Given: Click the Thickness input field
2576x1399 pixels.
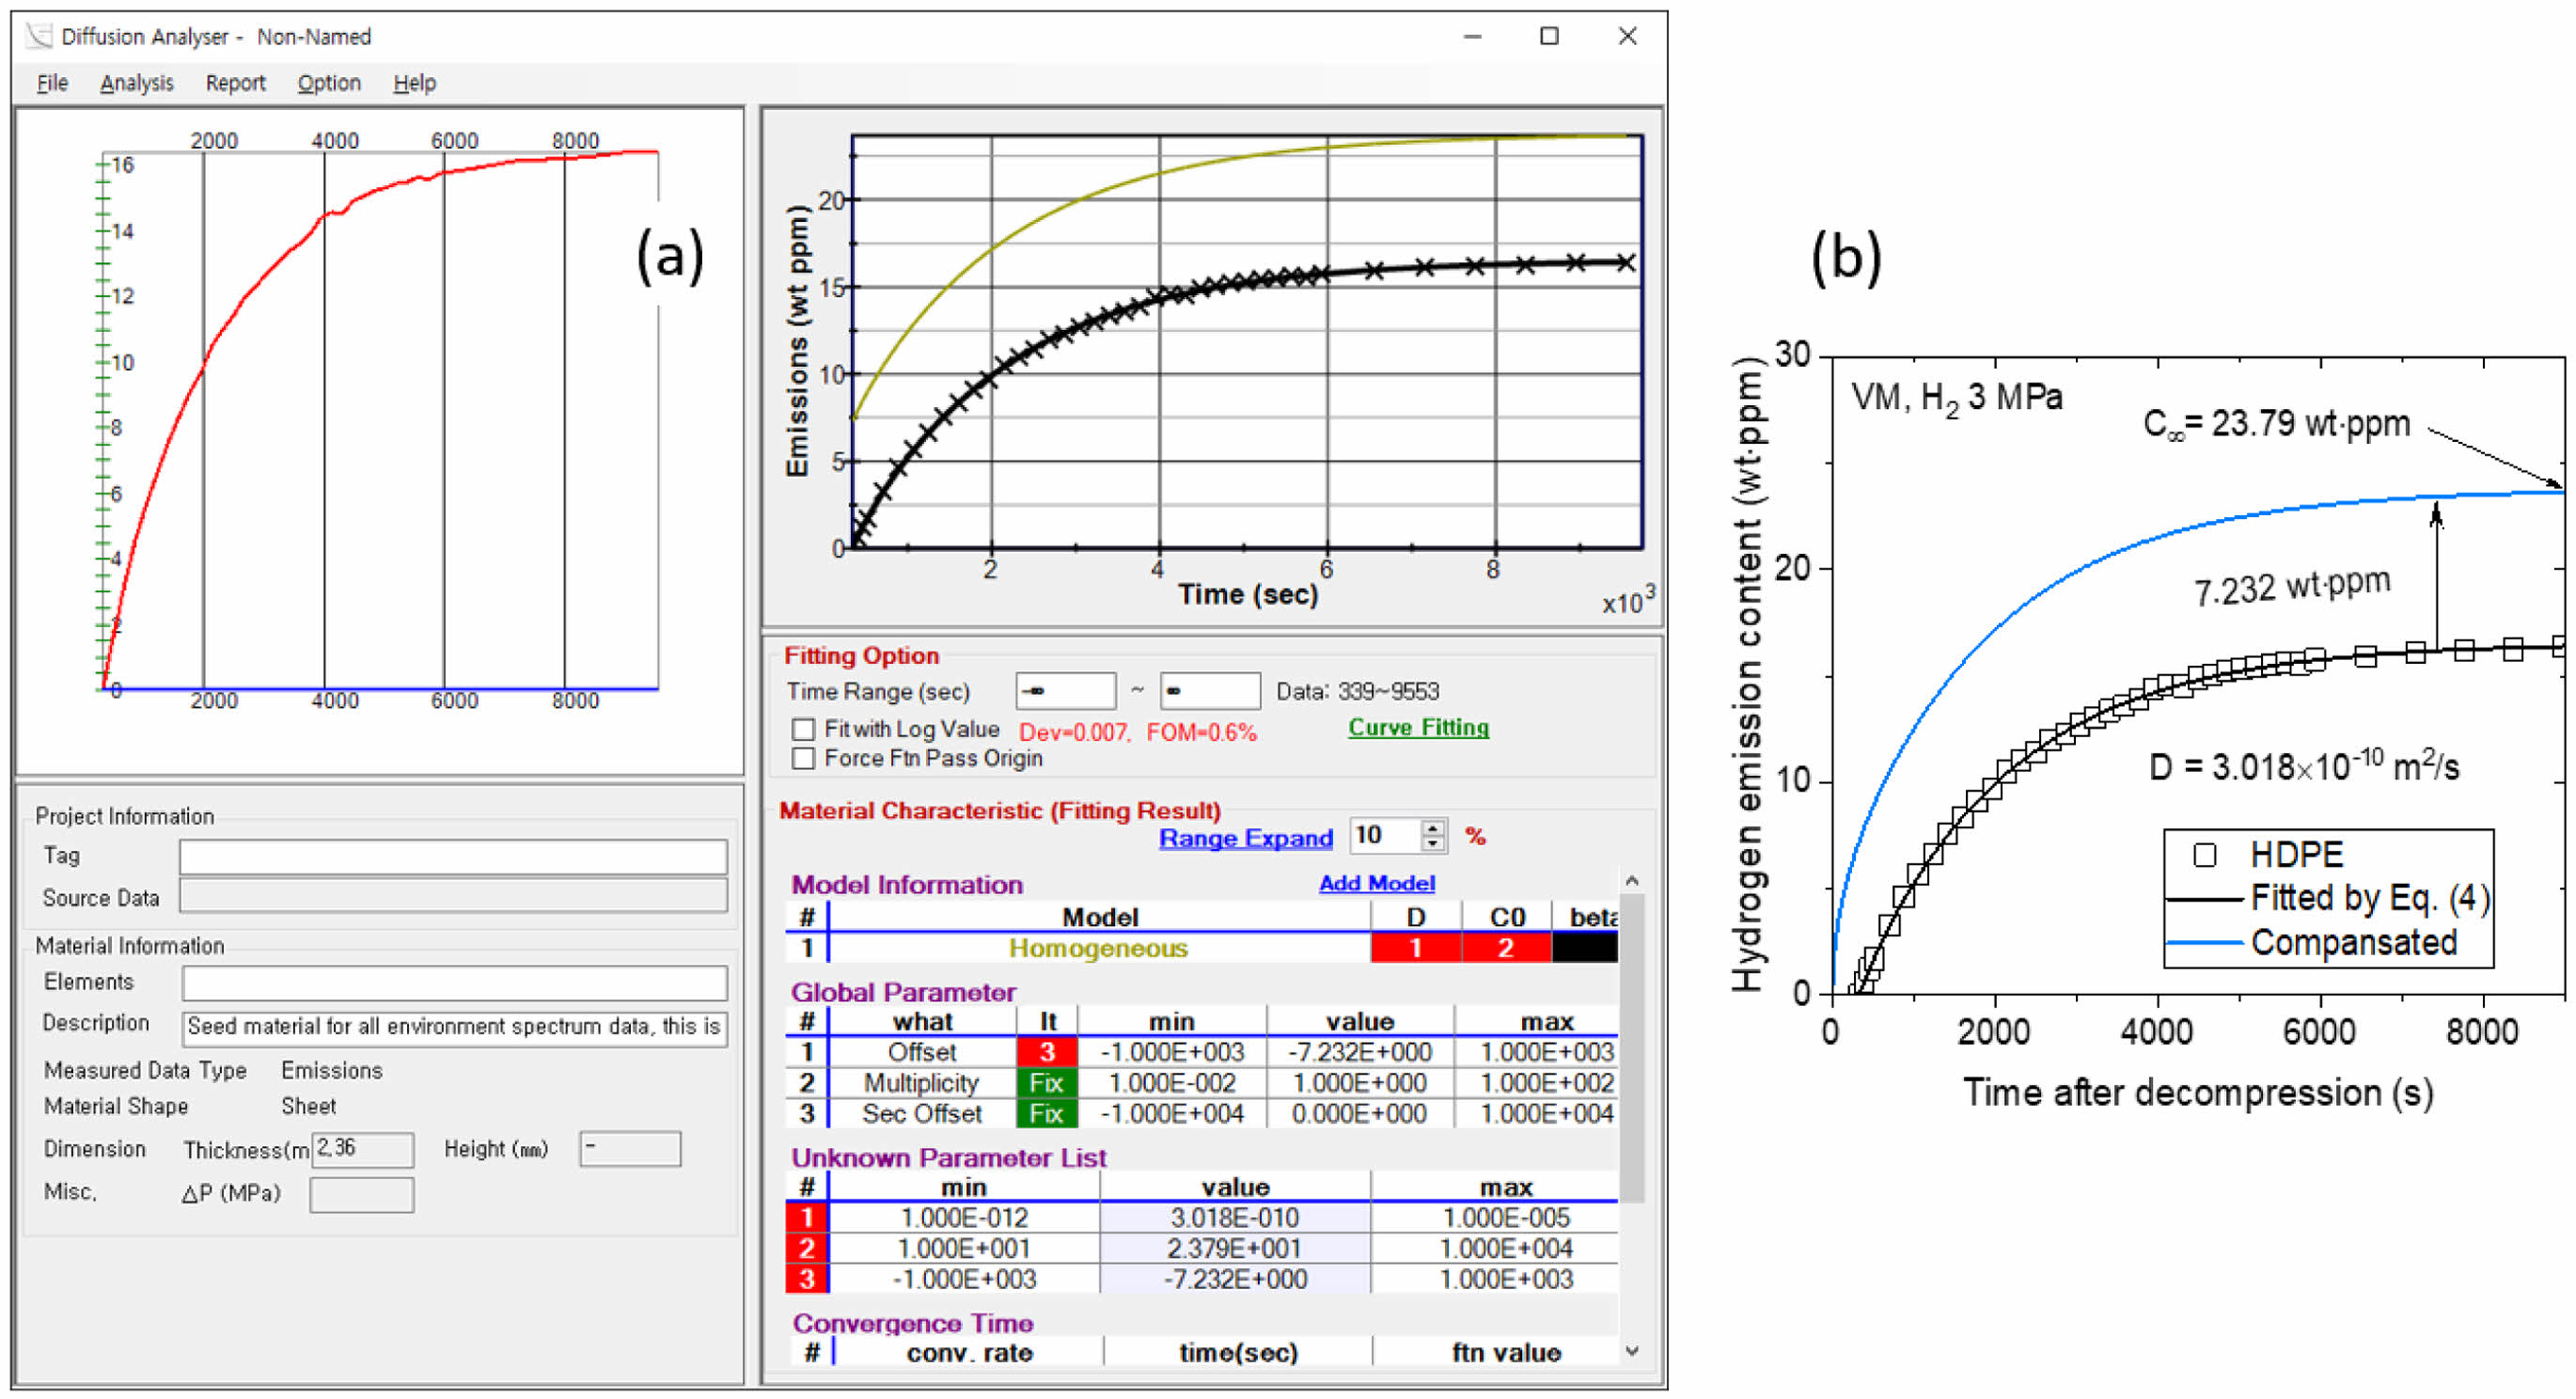Looking at the screenshot, I should [x=362, y=1149].
